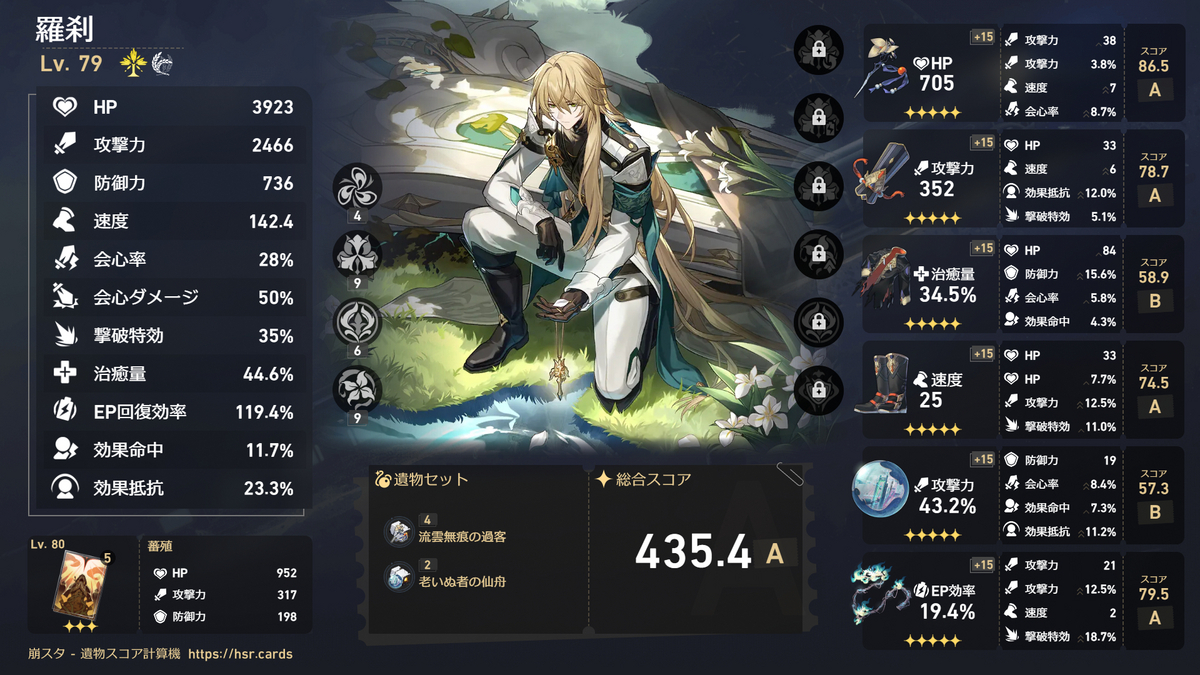Screen dimensions: 1200x675
Task: Click the topmost locked eidolon icon
Action: [x=818, y=50]
